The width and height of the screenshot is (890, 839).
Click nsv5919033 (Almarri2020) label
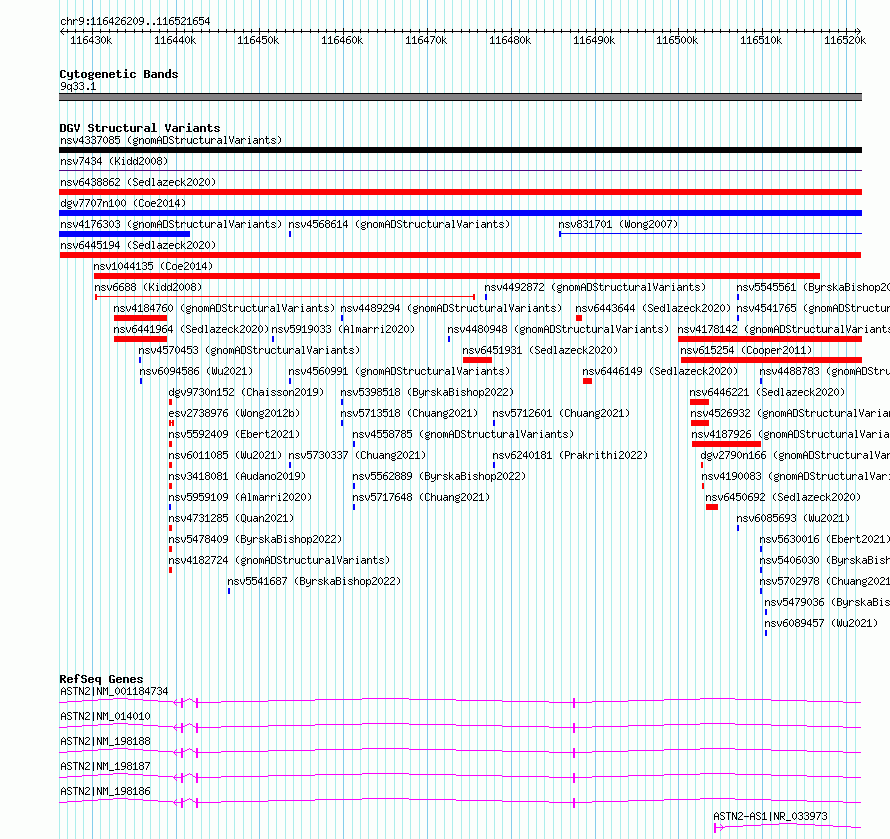(343, 329)
